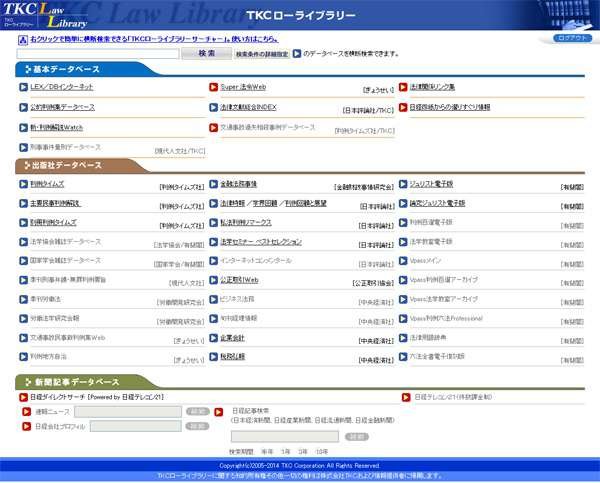Click the TKC Law Library logo
600x483 pixels.
[x=45, y=15]
